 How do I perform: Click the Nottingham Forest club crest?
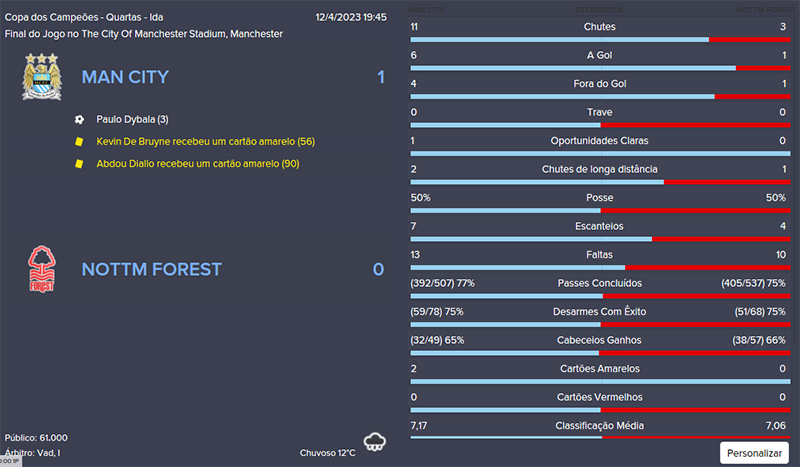41,269
